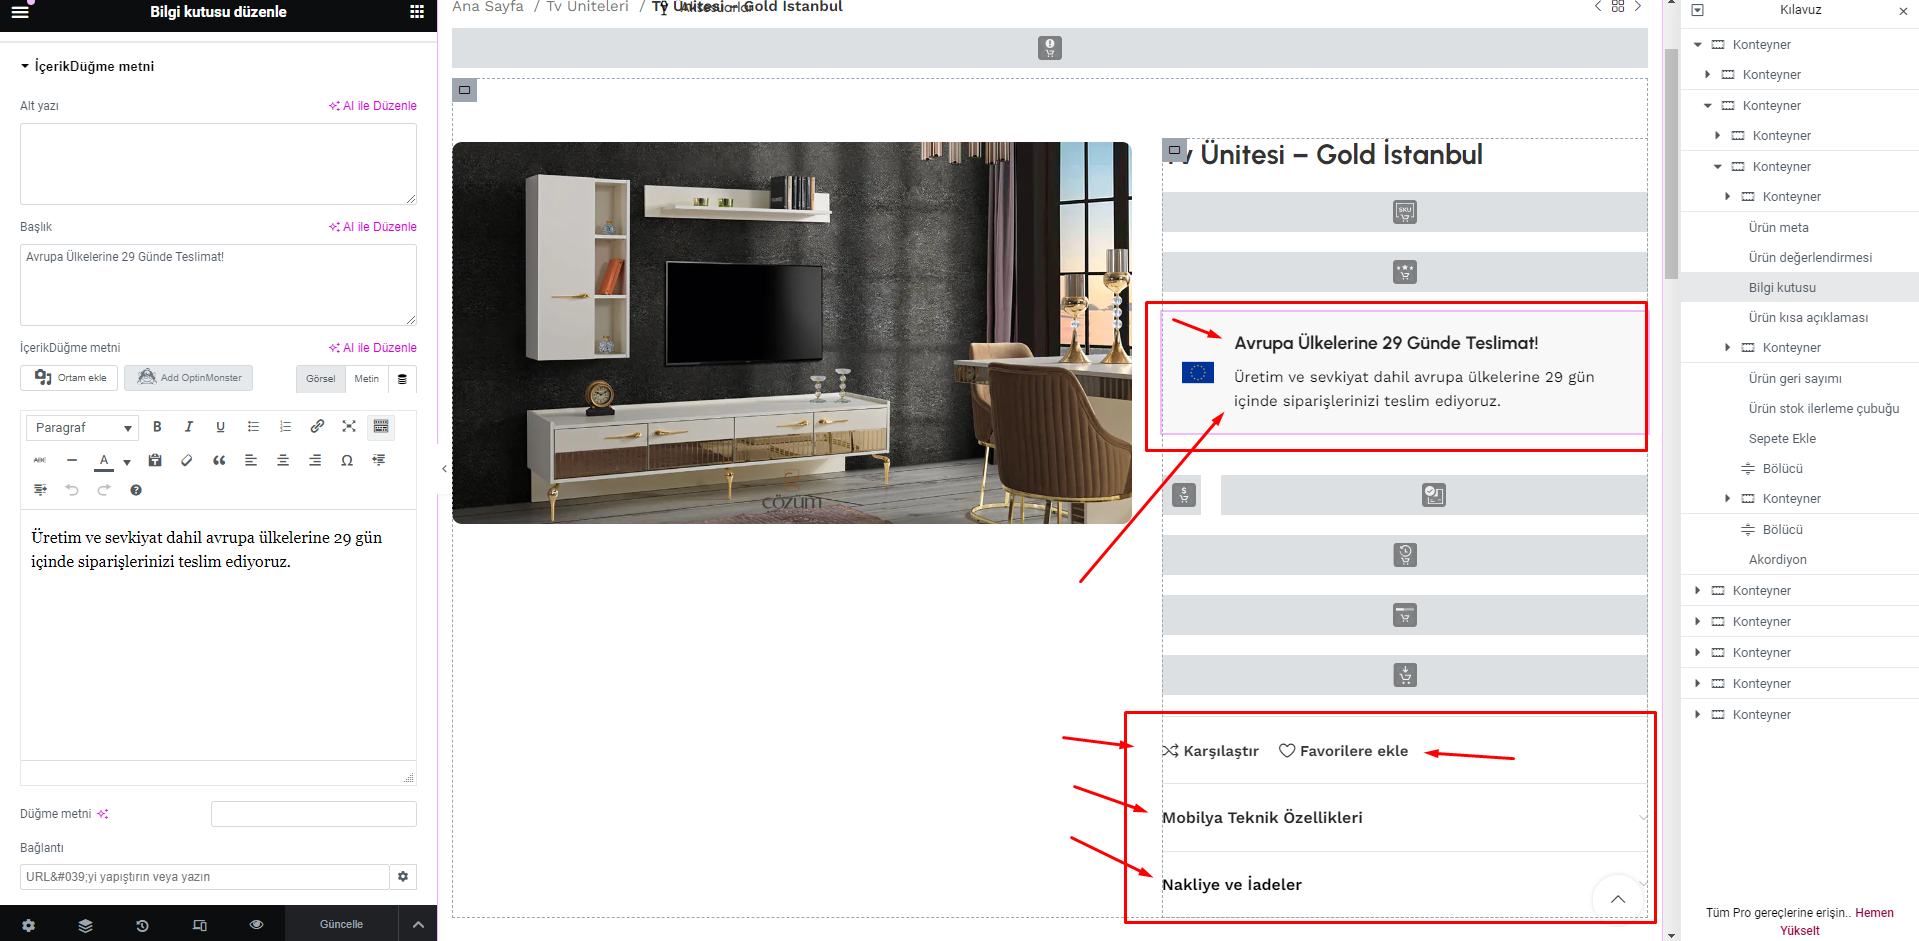Click the TV unit product image

[792, 333]
